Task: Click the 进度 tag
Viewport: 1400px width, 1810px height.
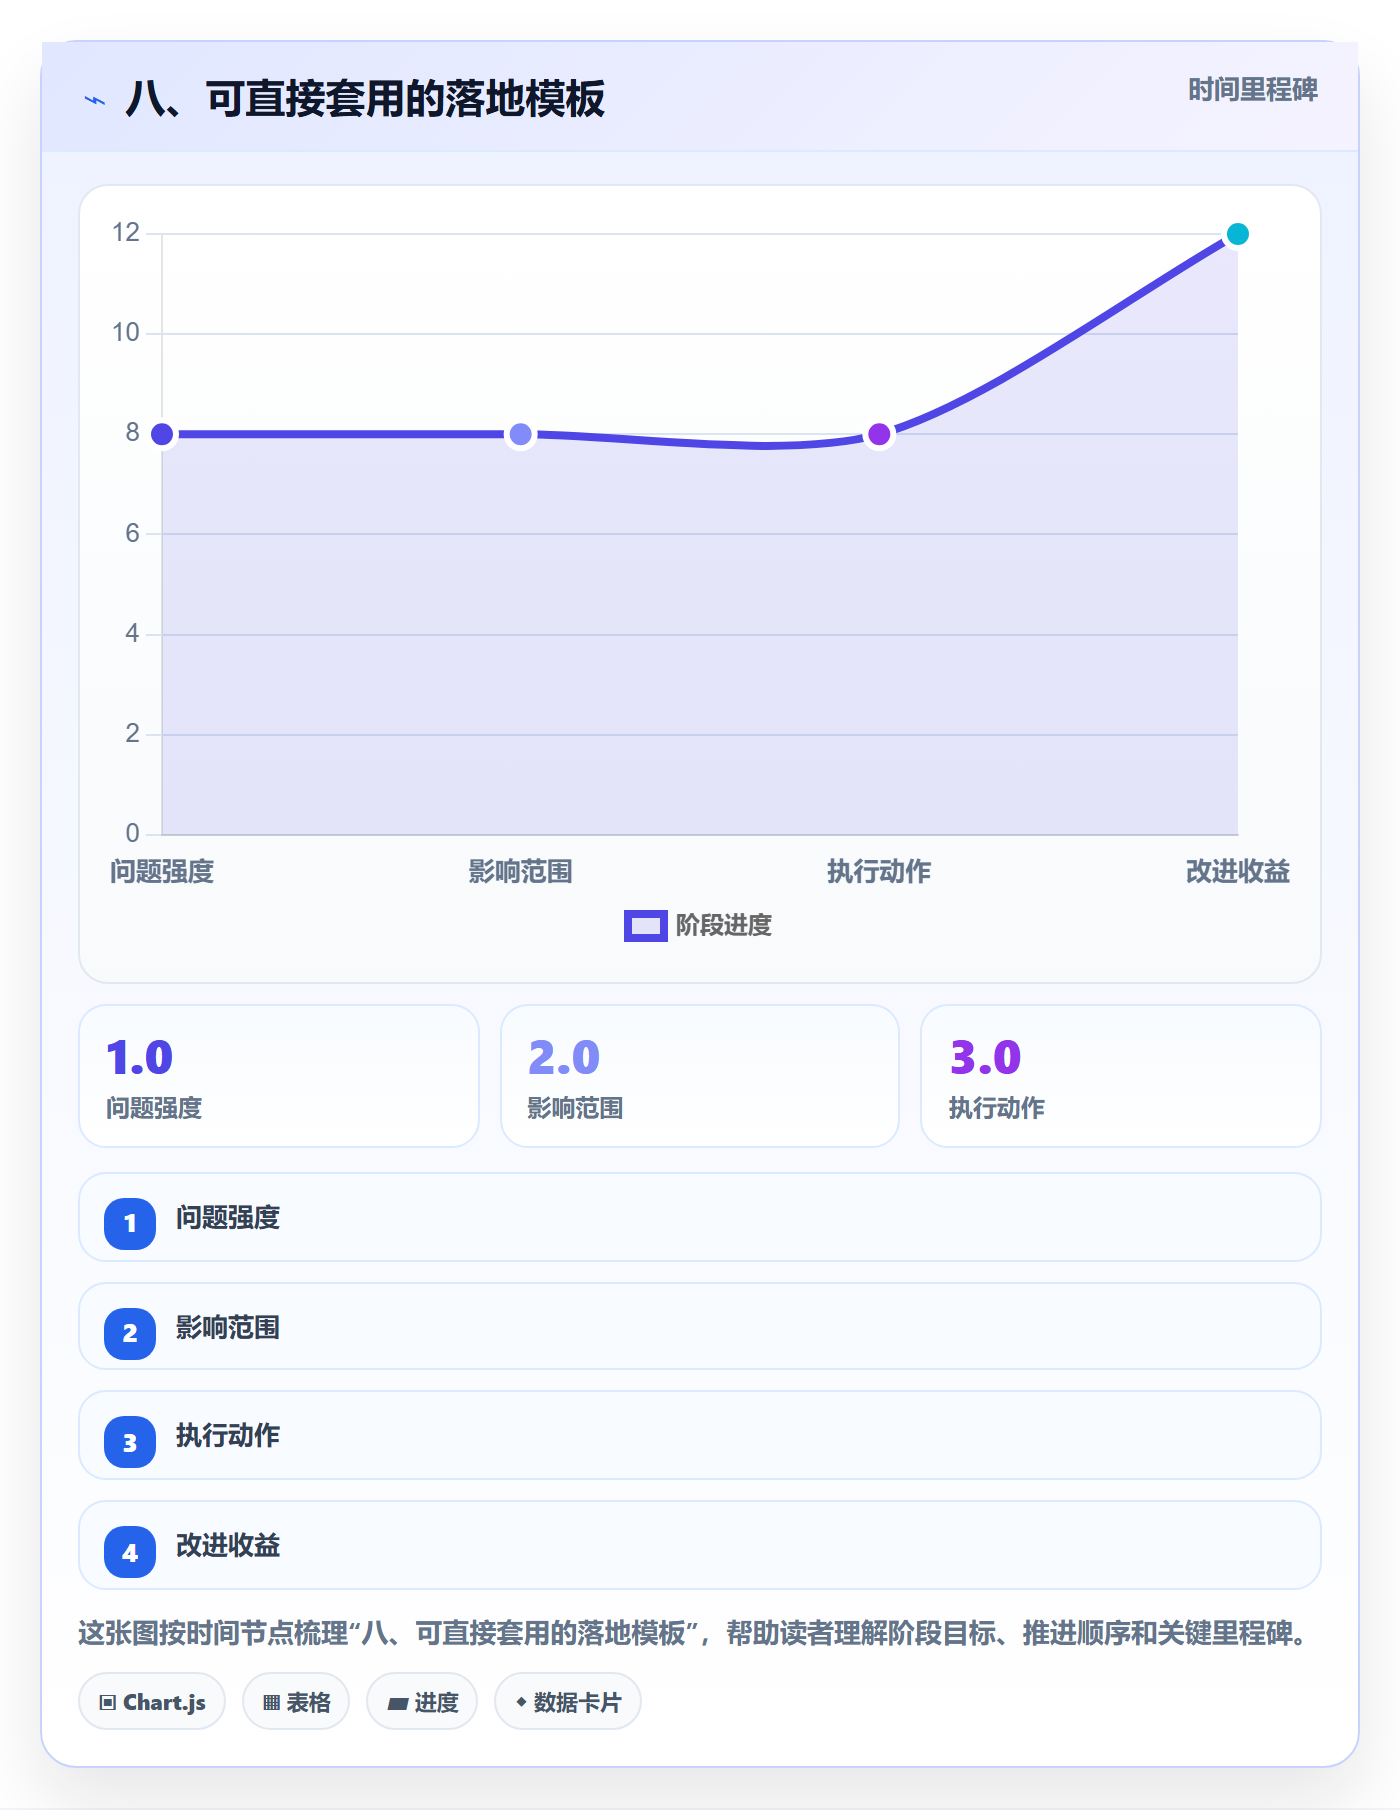Action: coord(422,1702)
